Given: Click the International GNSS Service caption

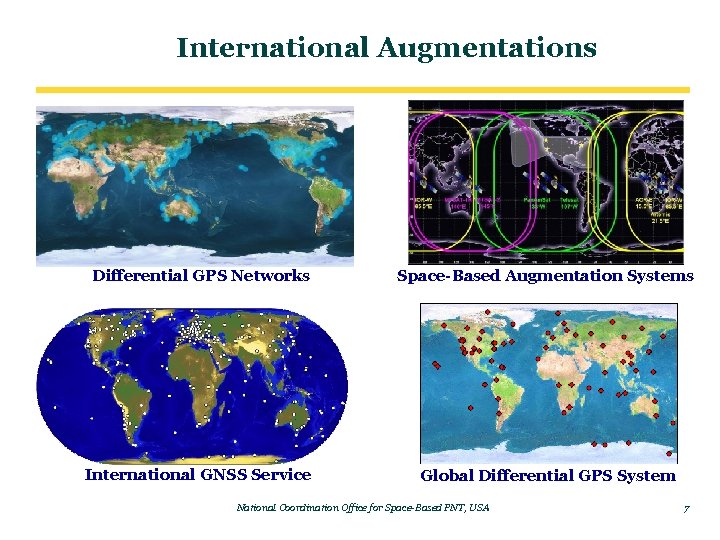Looking at the screenshot, I should 198,474.
